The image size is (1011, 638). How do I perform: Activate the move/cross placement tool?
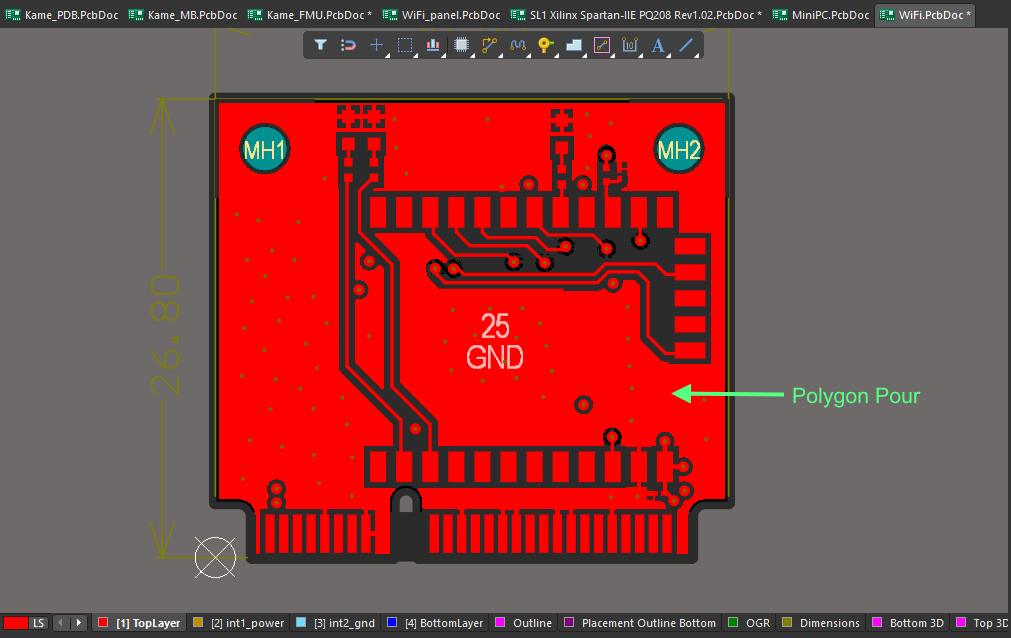375,45
